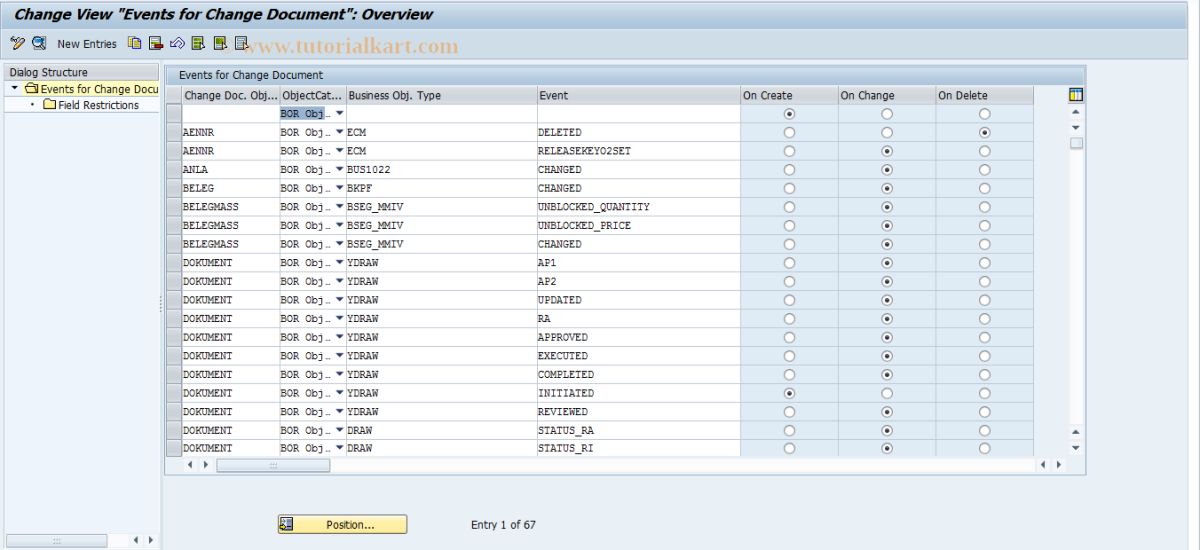Select Events for Change Document tree node

99,89
